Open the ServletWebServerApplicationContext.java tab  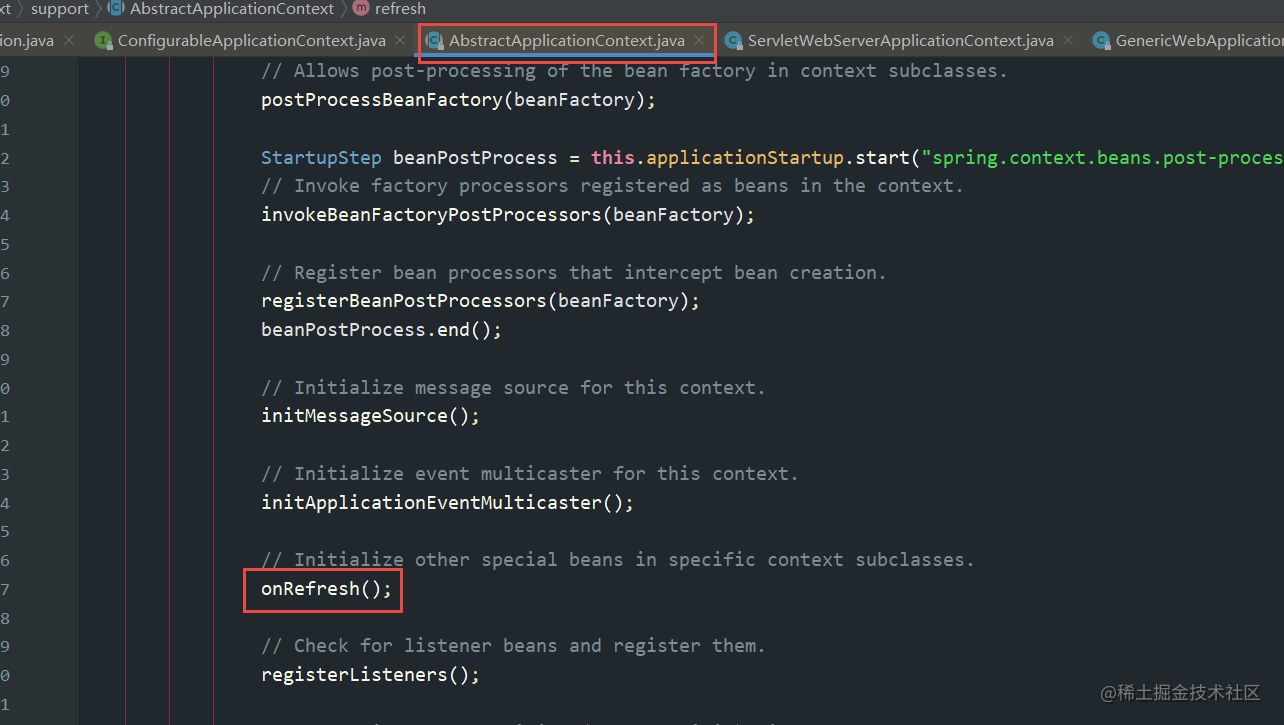[900, 41]
